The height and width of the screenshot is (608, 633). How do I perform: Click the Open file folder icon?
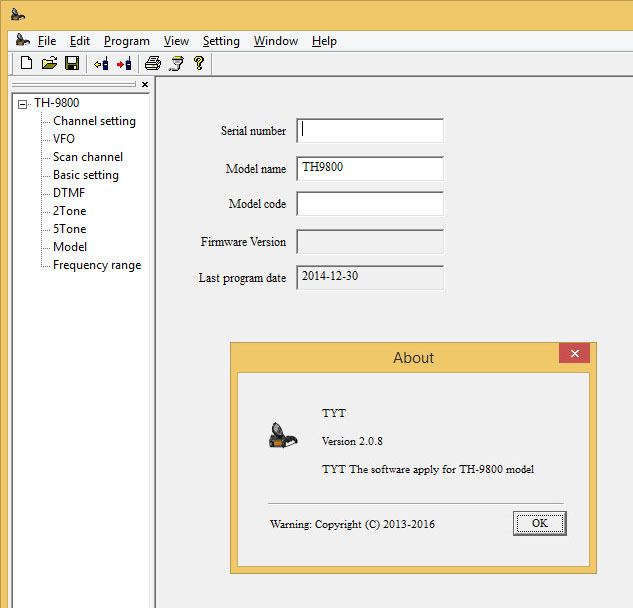pyautogui.click(x=49, y=63)
